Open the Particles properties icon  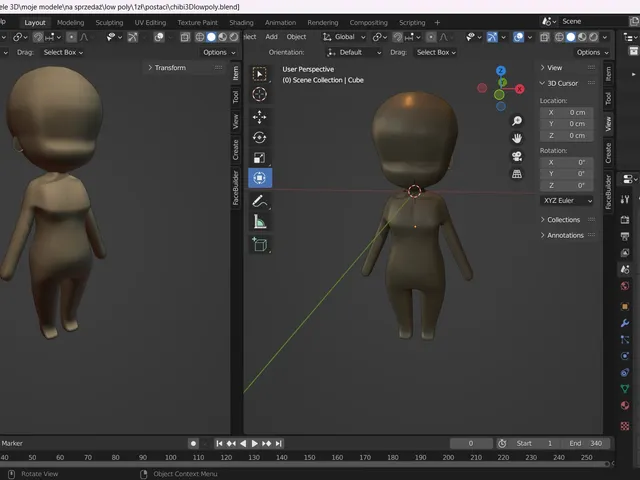point(624,340)
